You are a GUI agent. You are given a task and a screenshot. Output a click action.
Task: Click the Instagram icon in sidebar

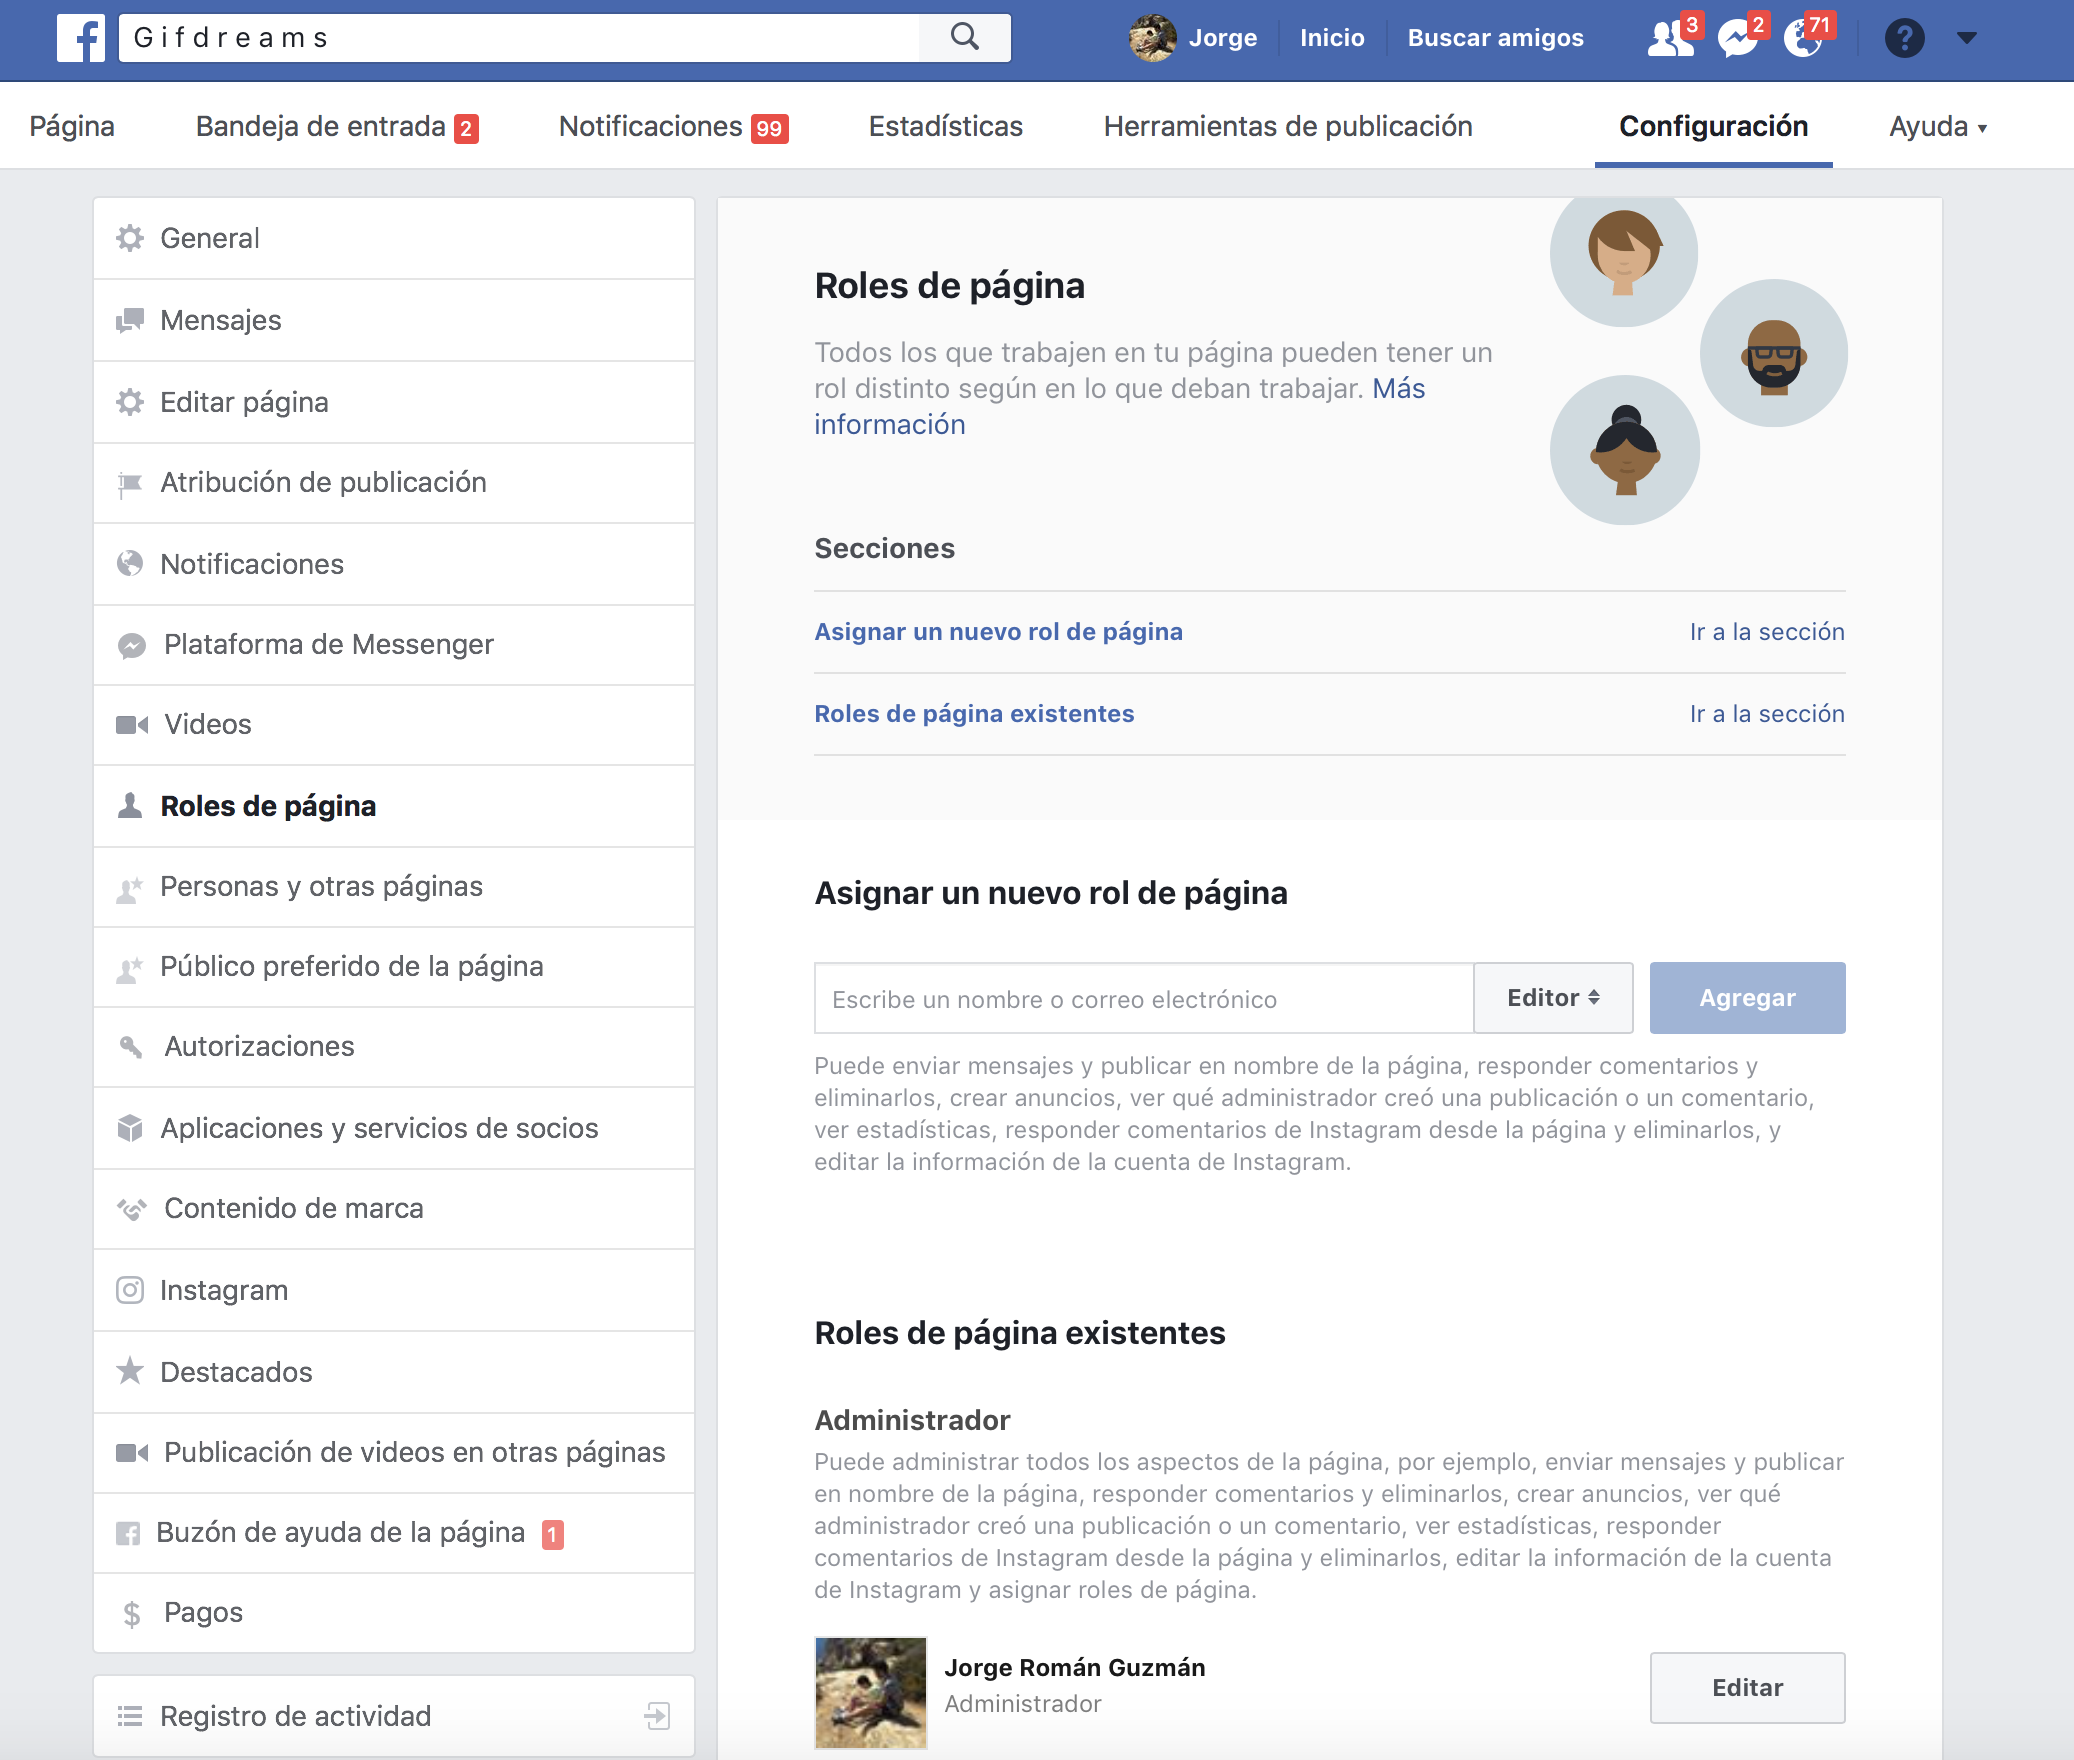[130, 1290]
